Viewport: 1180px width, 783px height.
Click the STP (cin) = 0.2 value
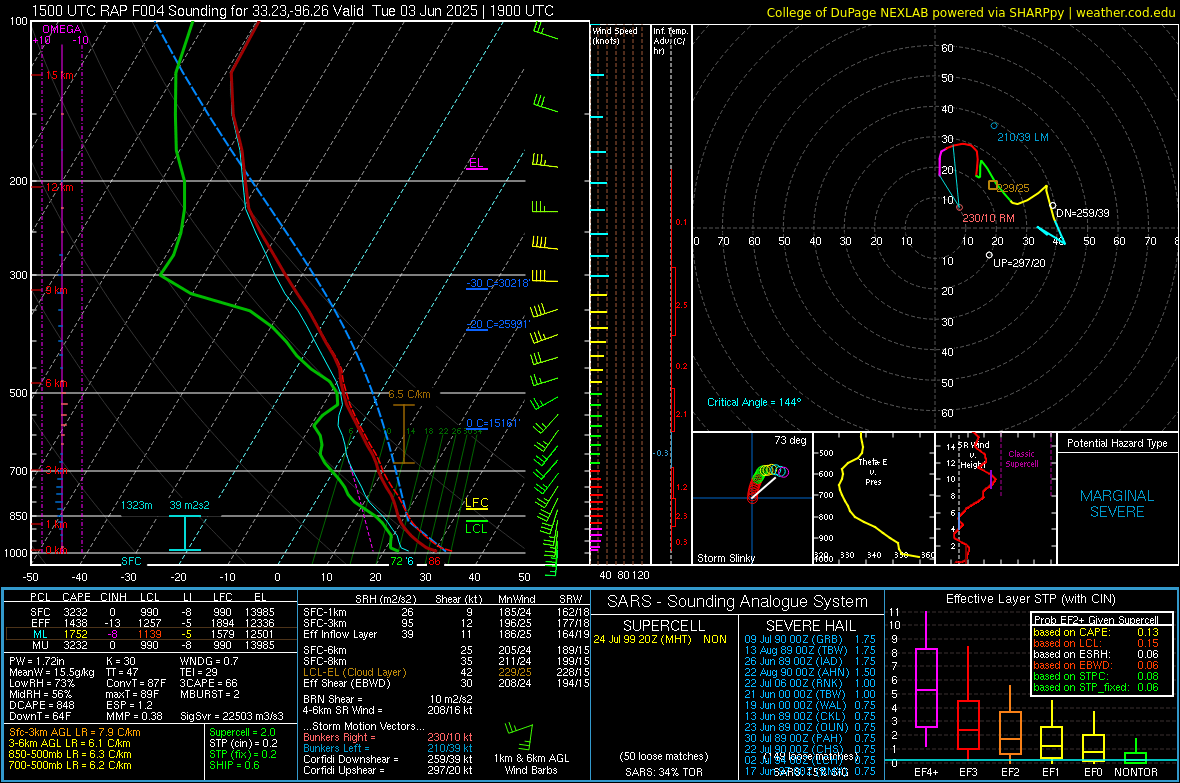point(243,743)
